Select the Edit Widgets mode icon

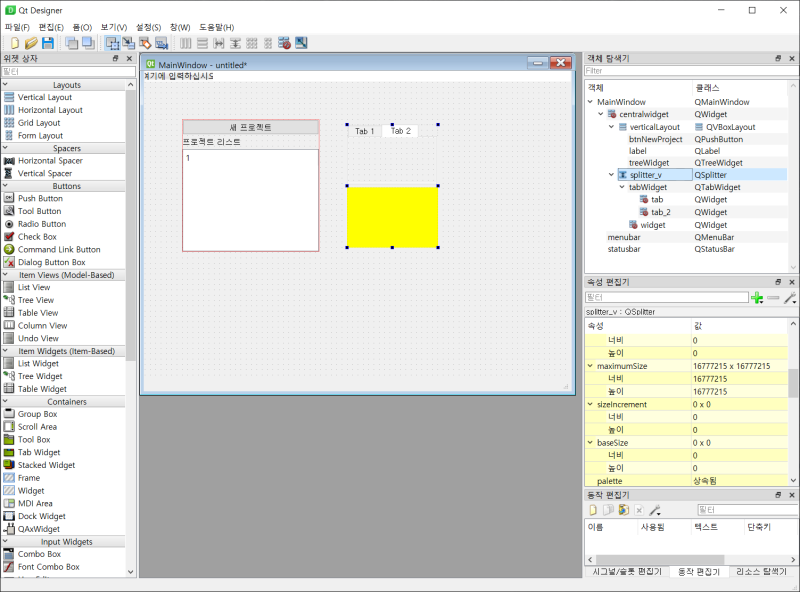coord(112,43)
